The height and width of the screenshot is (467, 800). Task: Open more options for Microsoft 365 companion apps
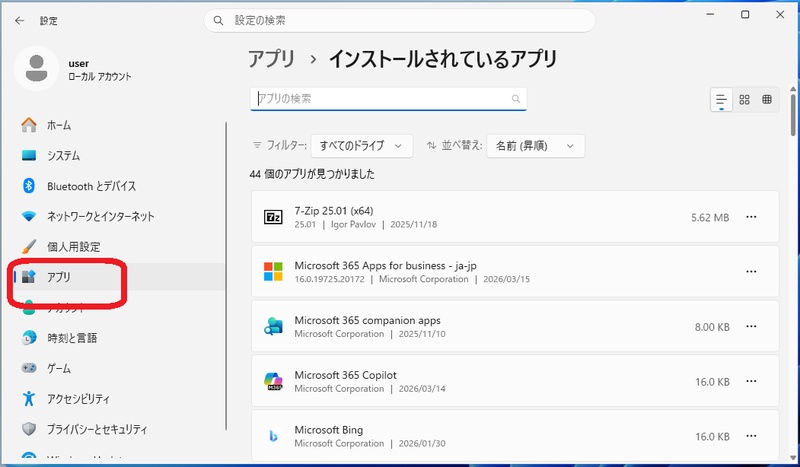point(751,326)
